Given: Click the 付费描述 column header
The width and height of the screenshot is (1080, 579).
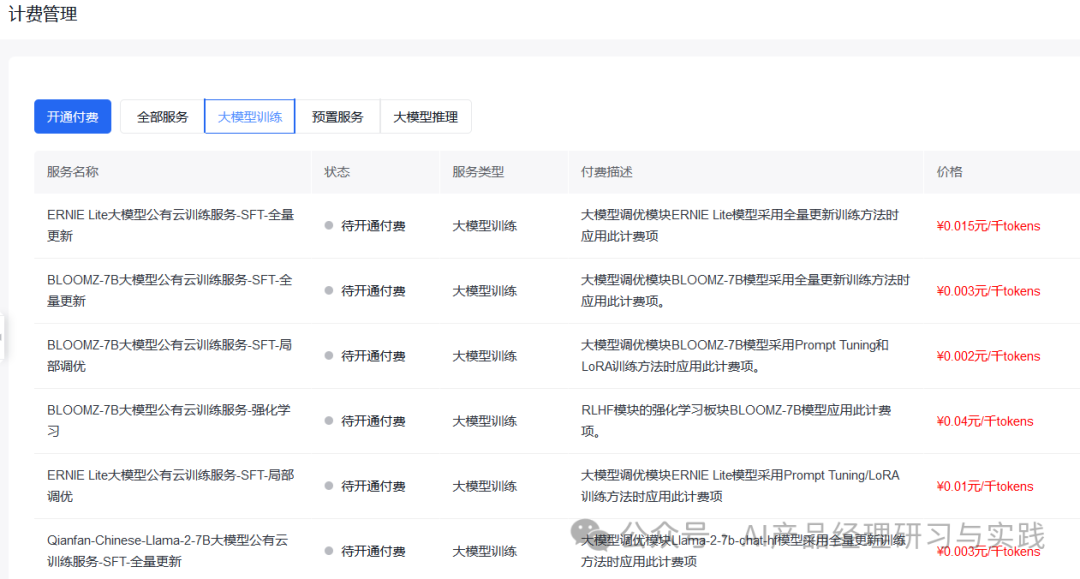Looking at the screenshot, I should click(x=606, y=172).
